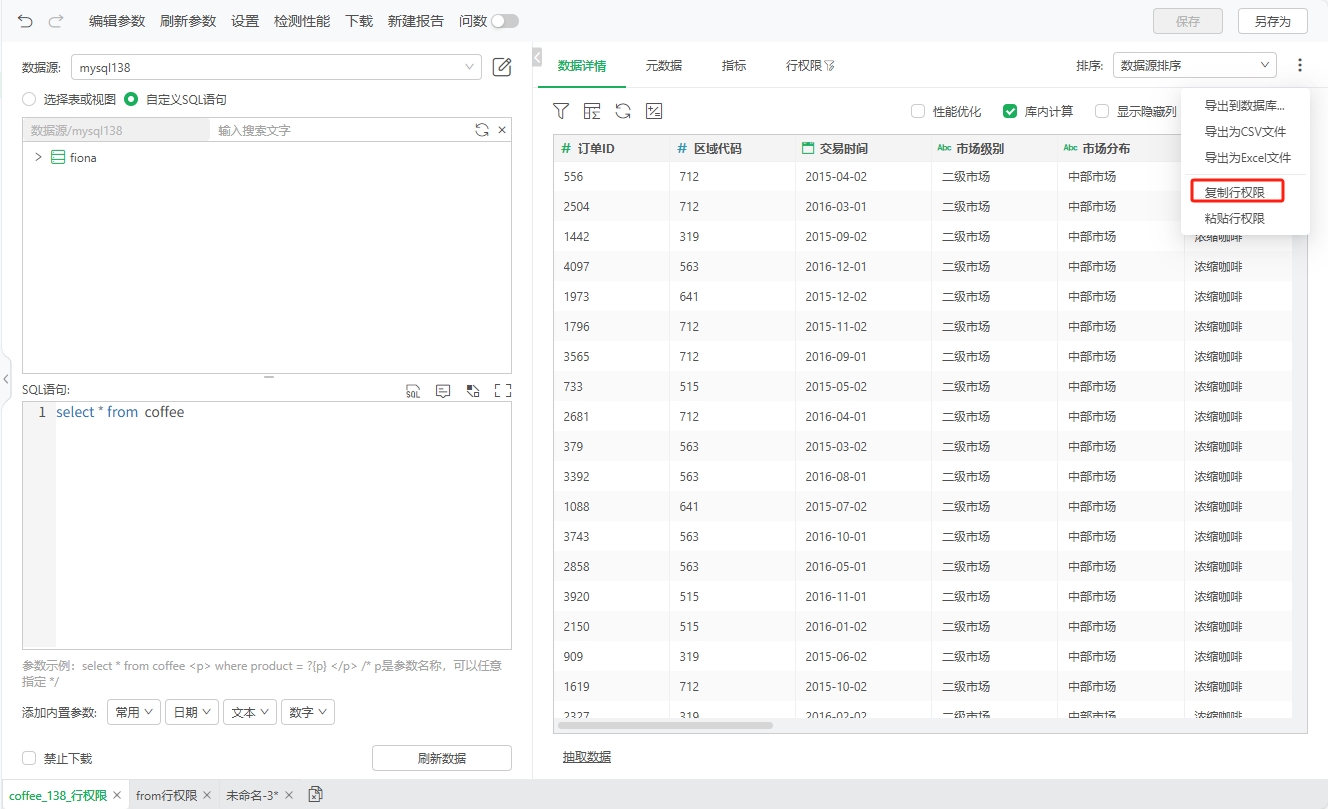Click the edit data source icon beside mysql138
The width and height of the screenshot is (1328, 809).
502,67
